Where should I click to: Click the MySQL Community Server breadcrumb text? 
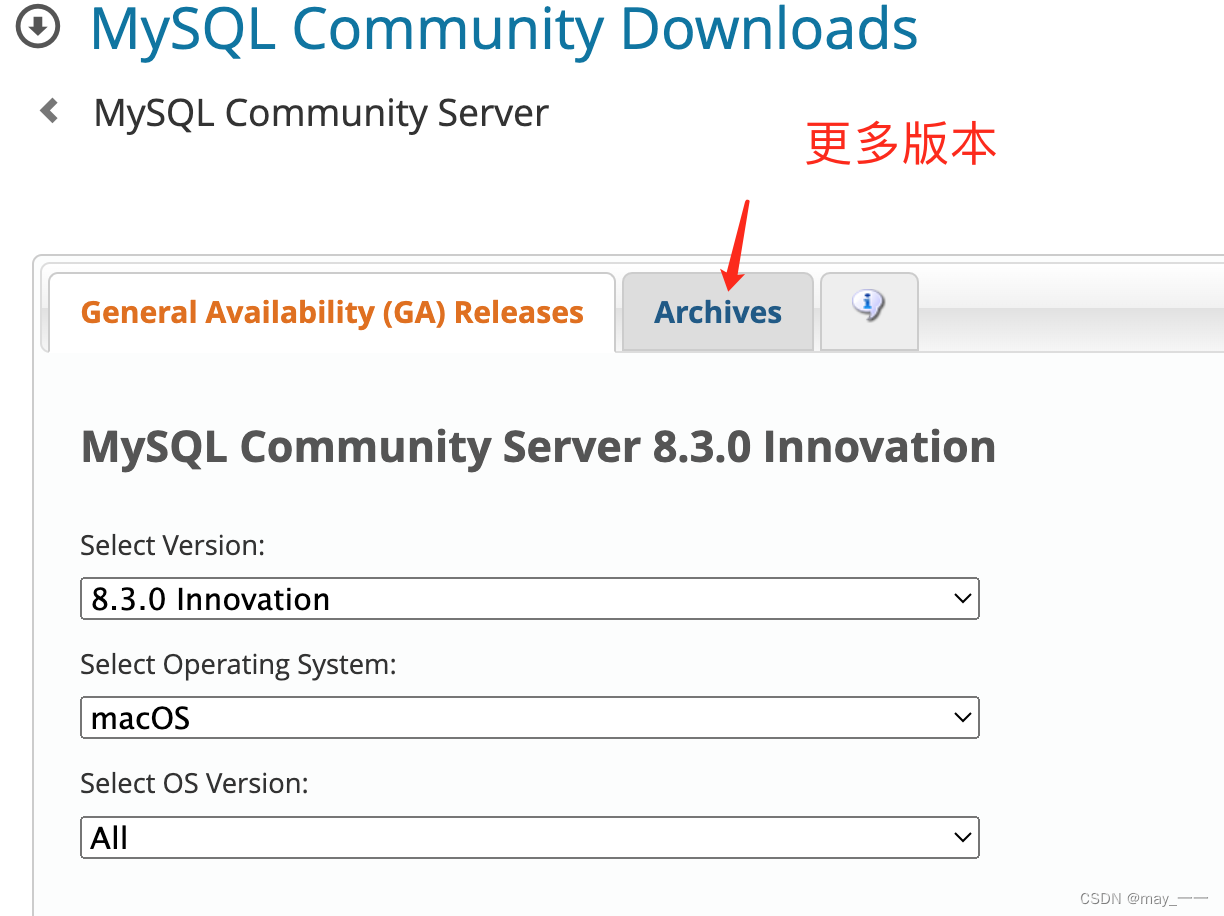pos(321,113)
